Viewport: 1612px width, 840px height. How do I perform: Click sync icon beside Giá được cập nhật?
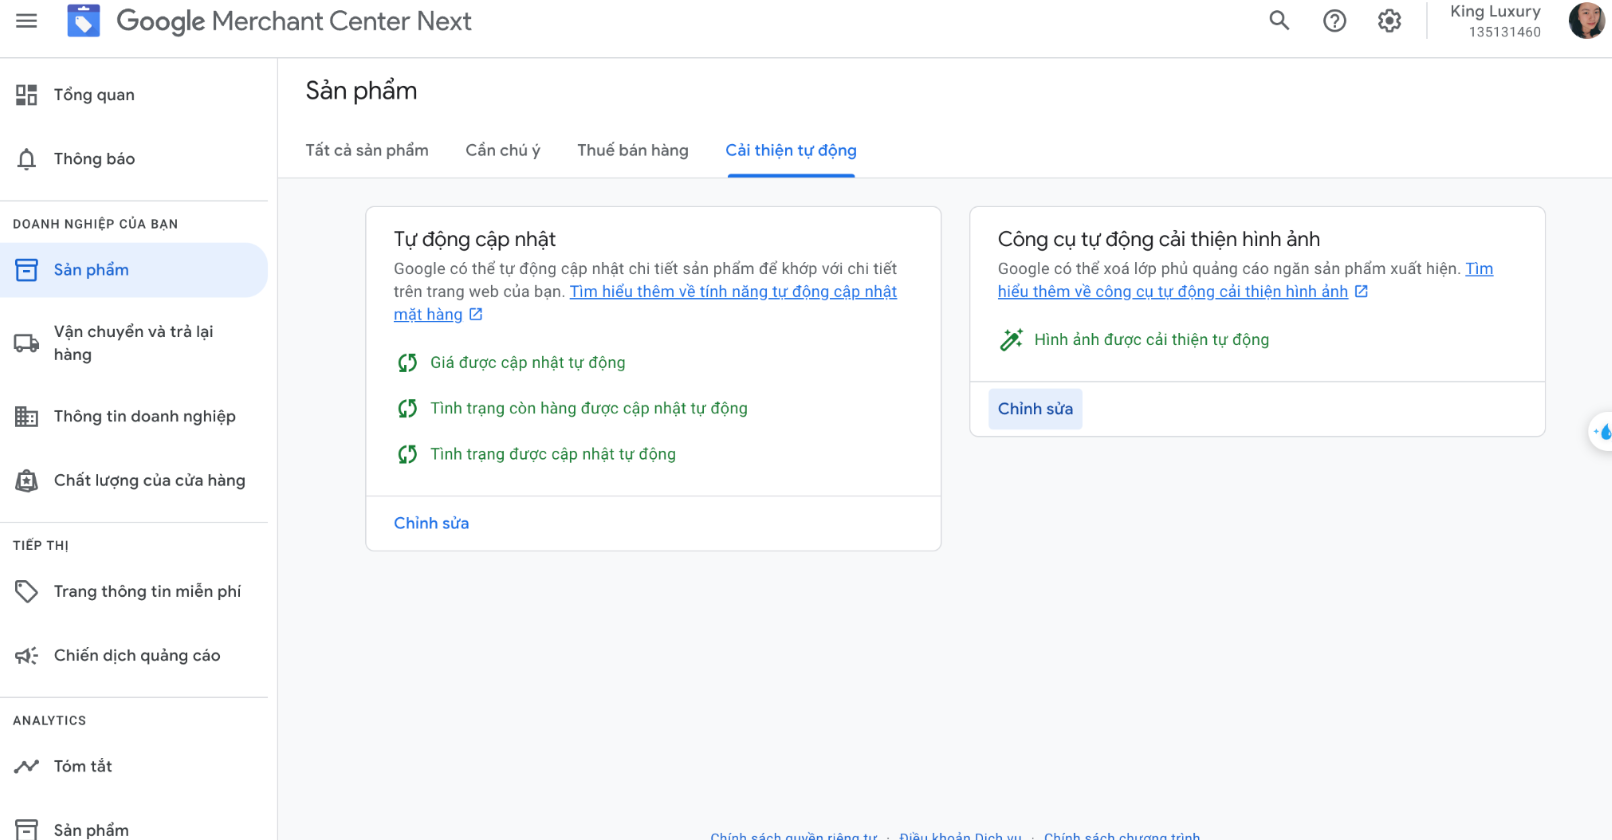[407, 363]
